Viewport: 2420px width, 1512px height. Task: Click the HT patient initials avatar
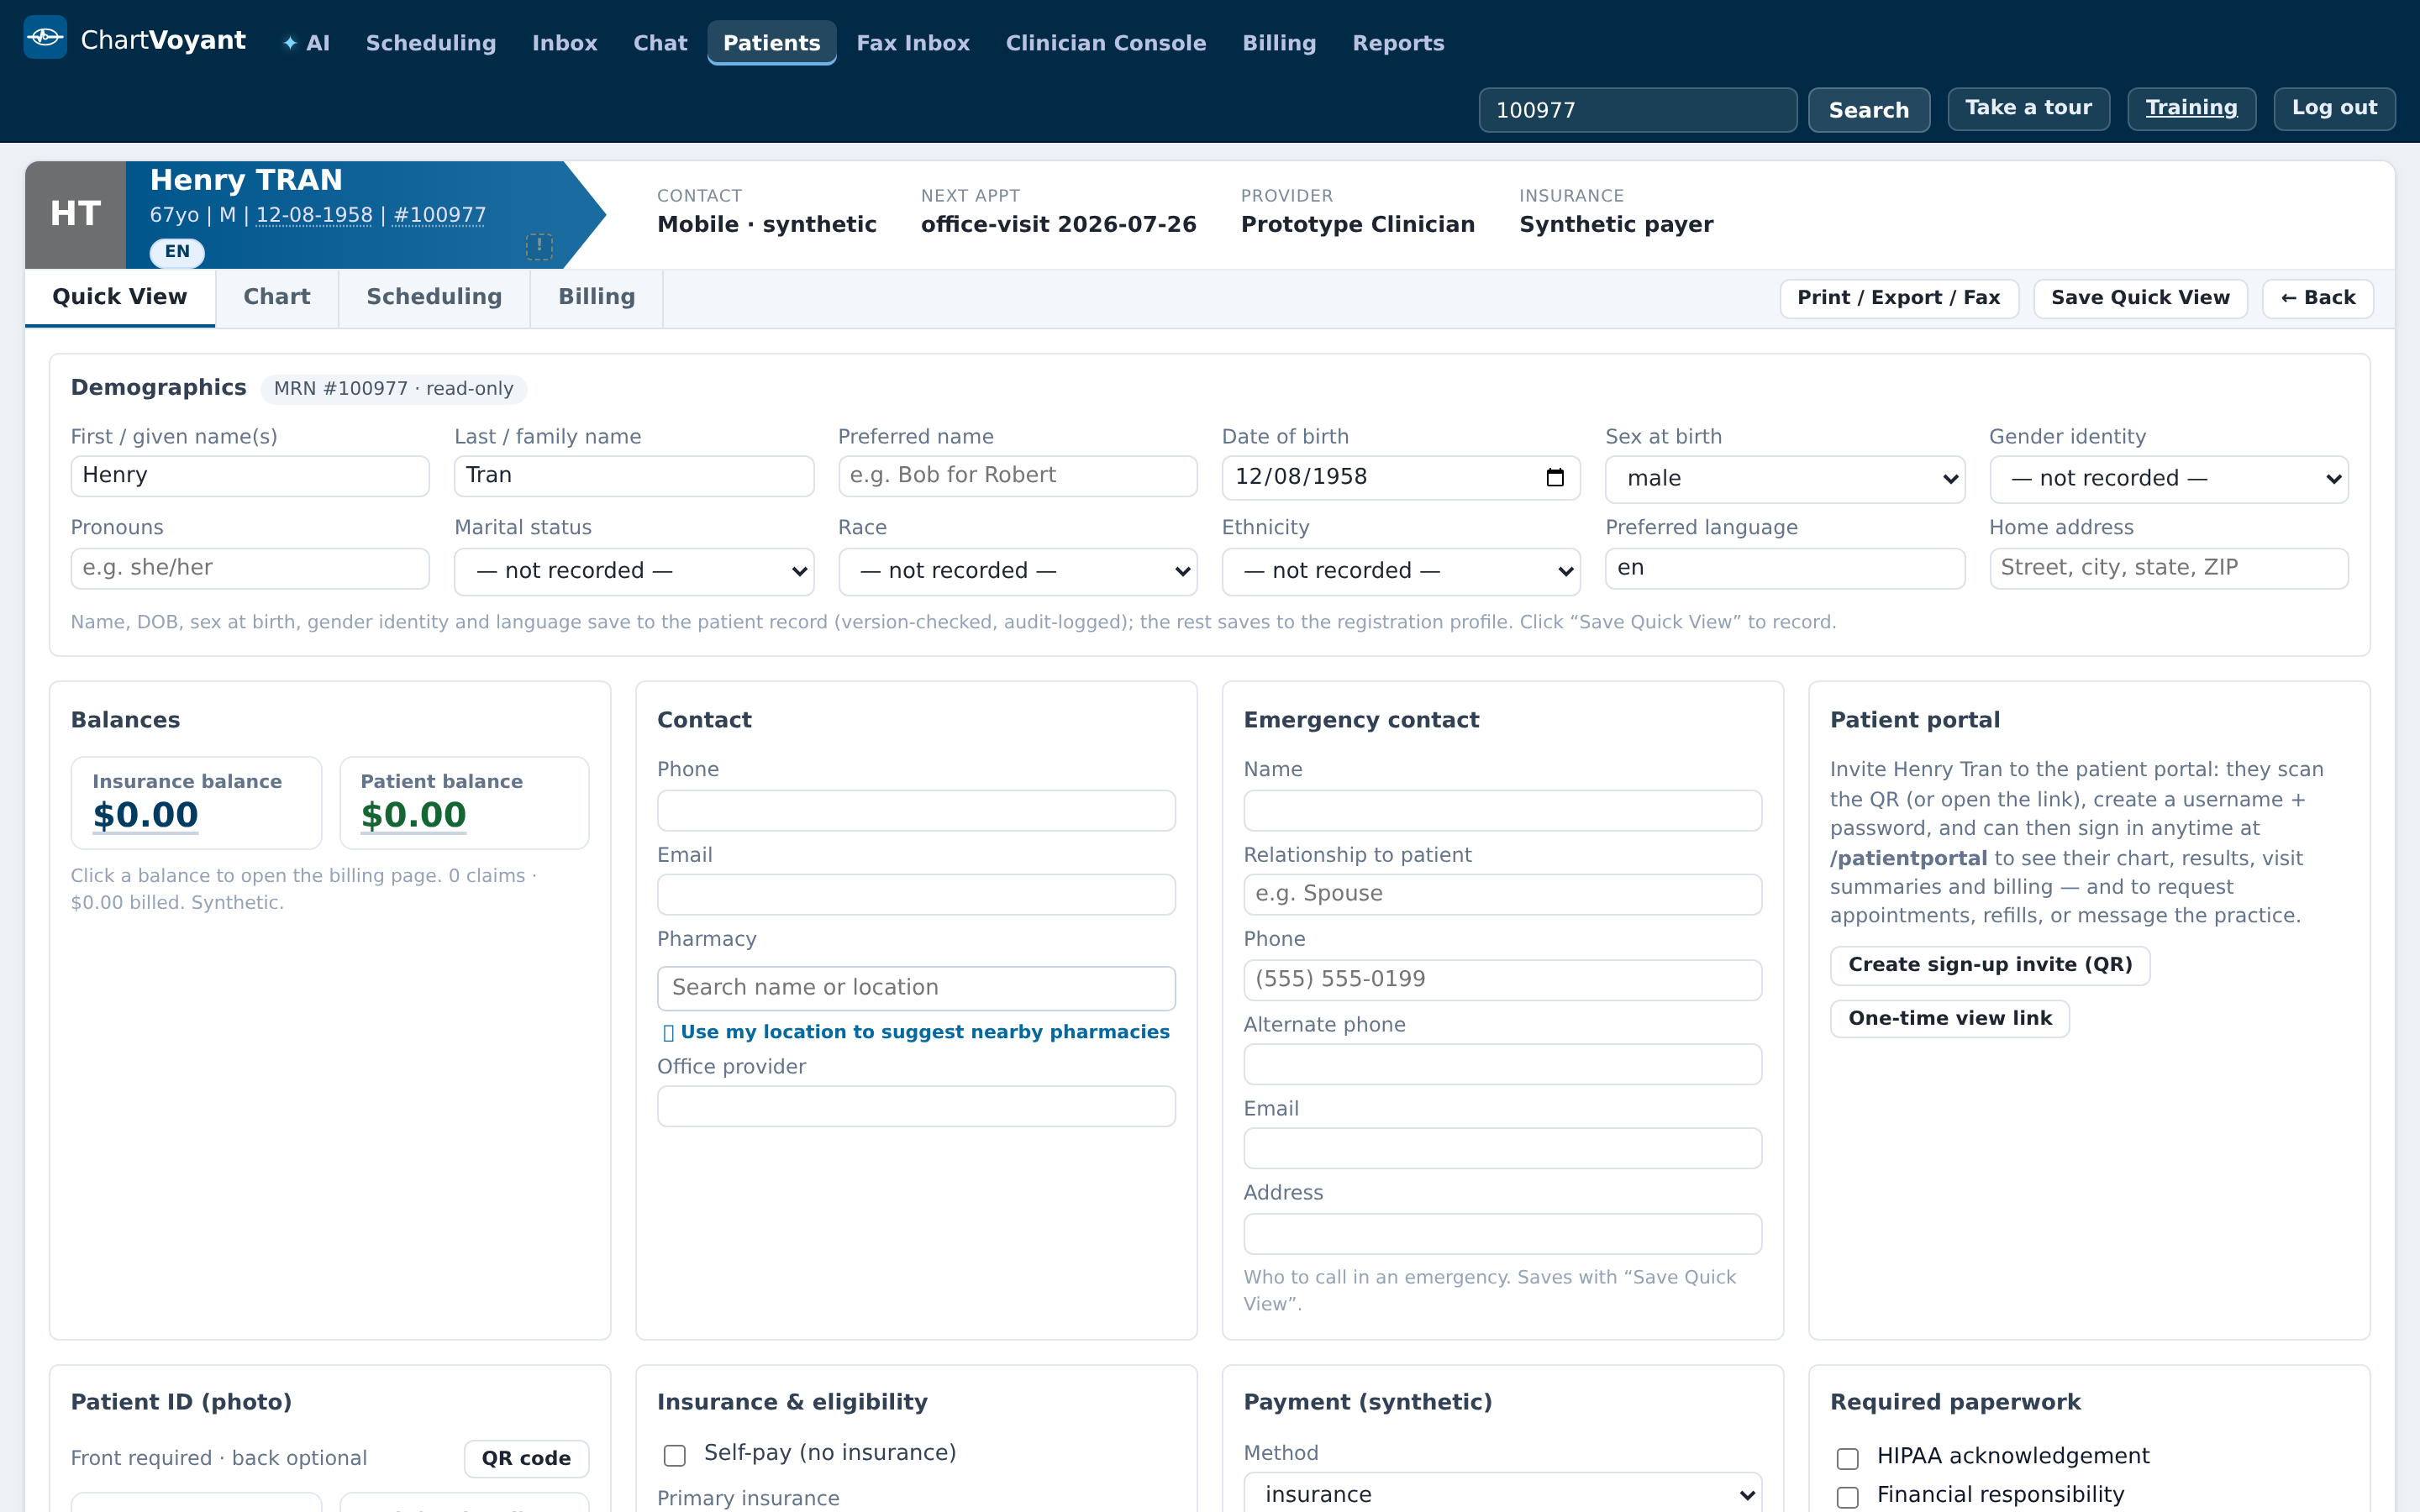pos(76,214)
